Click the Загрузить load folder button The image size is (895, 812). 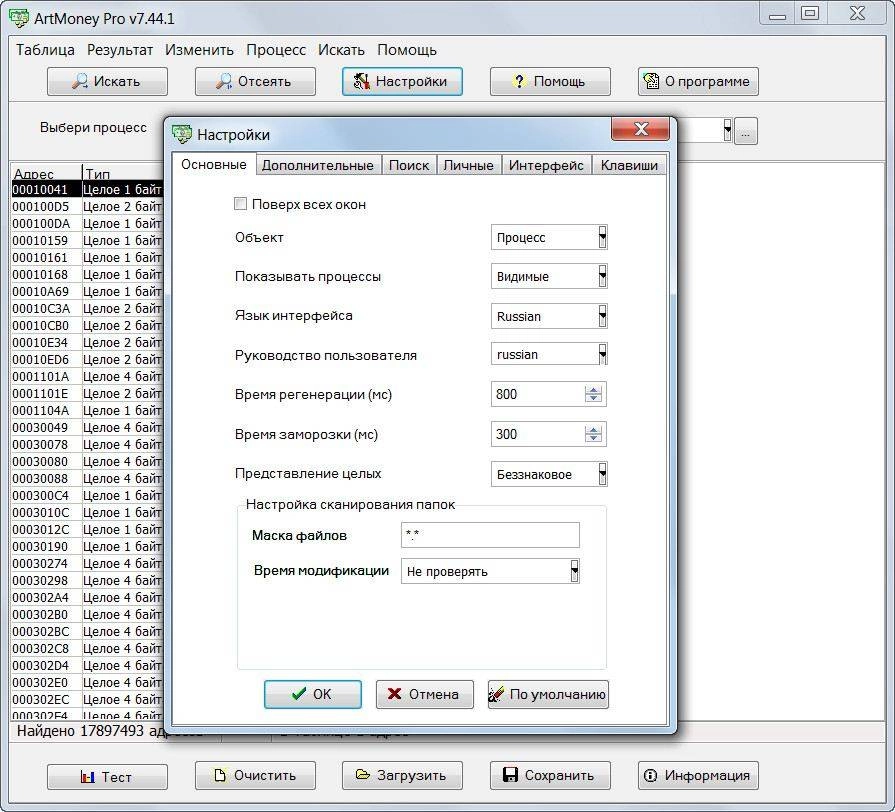coord(402,775)
